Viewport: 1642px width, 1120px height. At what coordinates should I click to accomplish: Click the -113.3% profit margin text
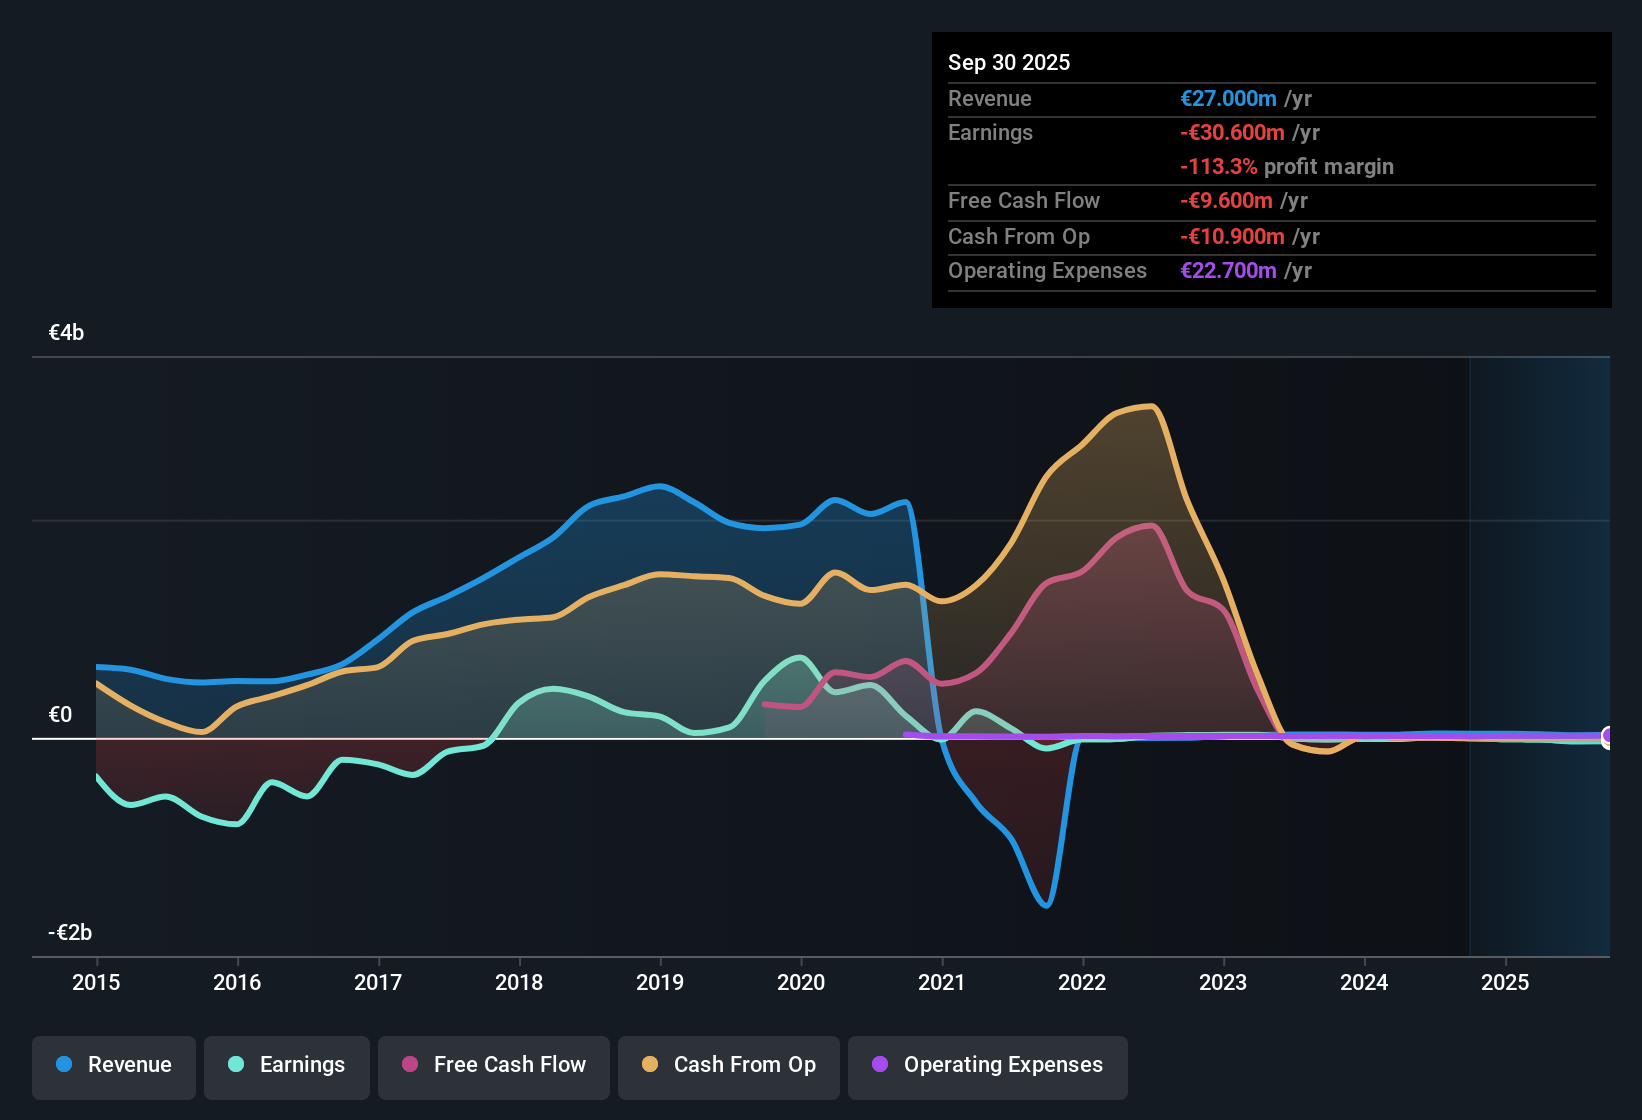[x=1287, y=166]
